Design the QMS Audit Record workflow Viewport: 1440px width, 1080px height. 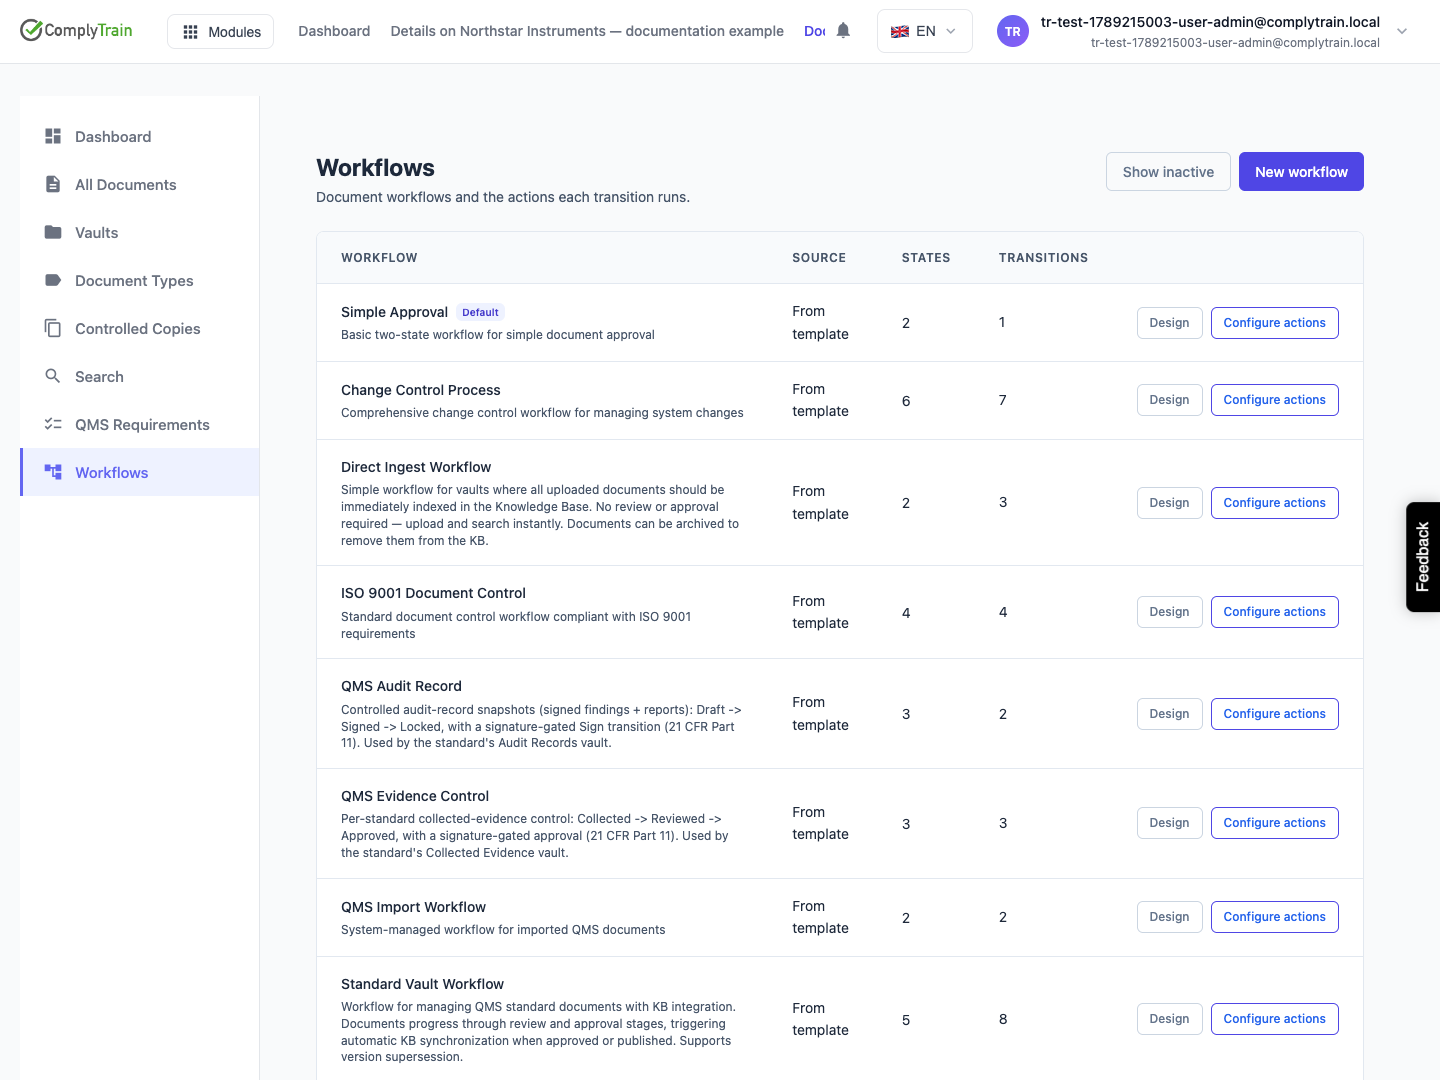tap(1169, 714)
